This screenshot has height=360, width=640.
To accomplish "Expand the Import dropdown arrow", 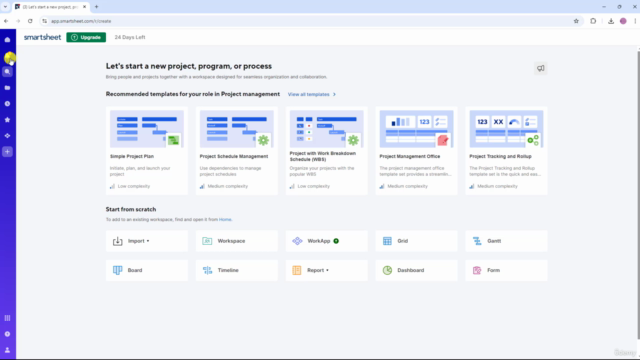I will 148,241.
